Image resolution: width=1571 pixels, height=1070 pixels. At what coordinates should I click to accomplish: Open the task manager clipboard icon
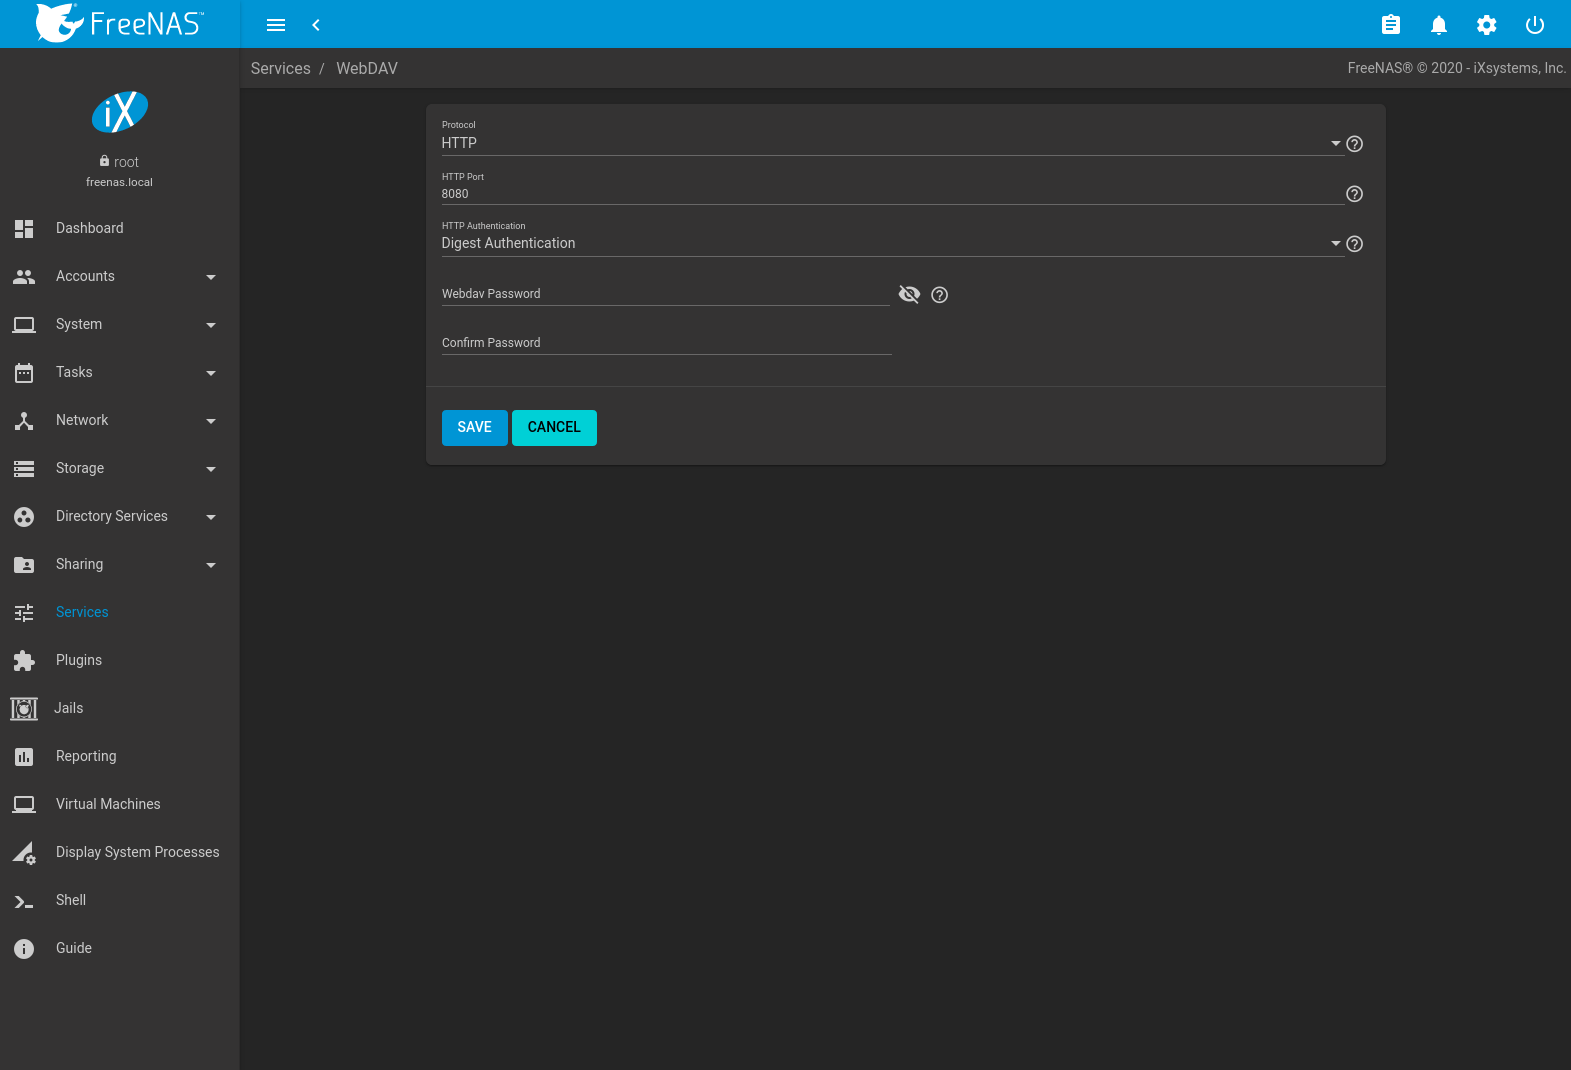pyautogui.click(x=1390, y=25)
